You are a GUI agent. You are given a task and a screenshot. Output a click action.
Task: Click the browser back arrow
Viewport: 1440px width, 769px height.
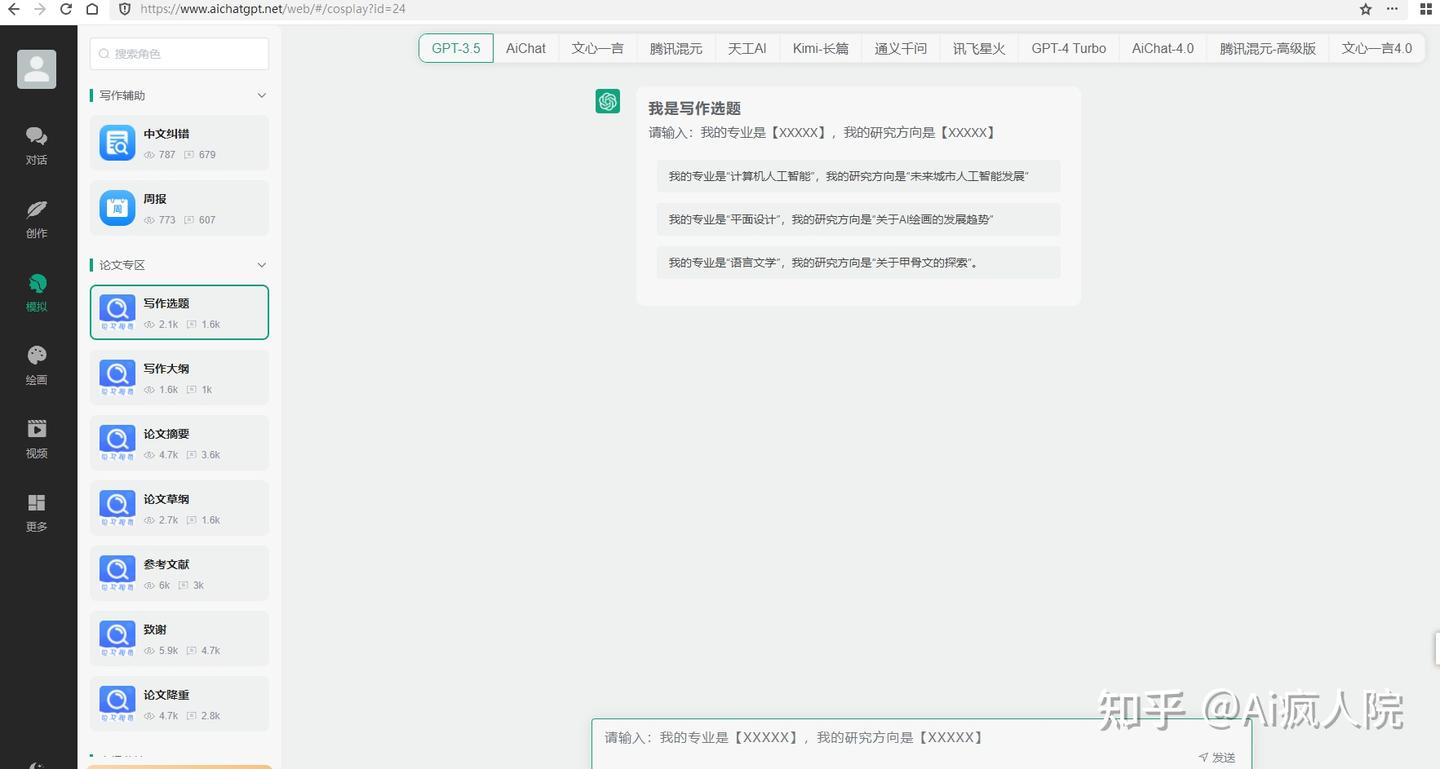click(14, 9)
